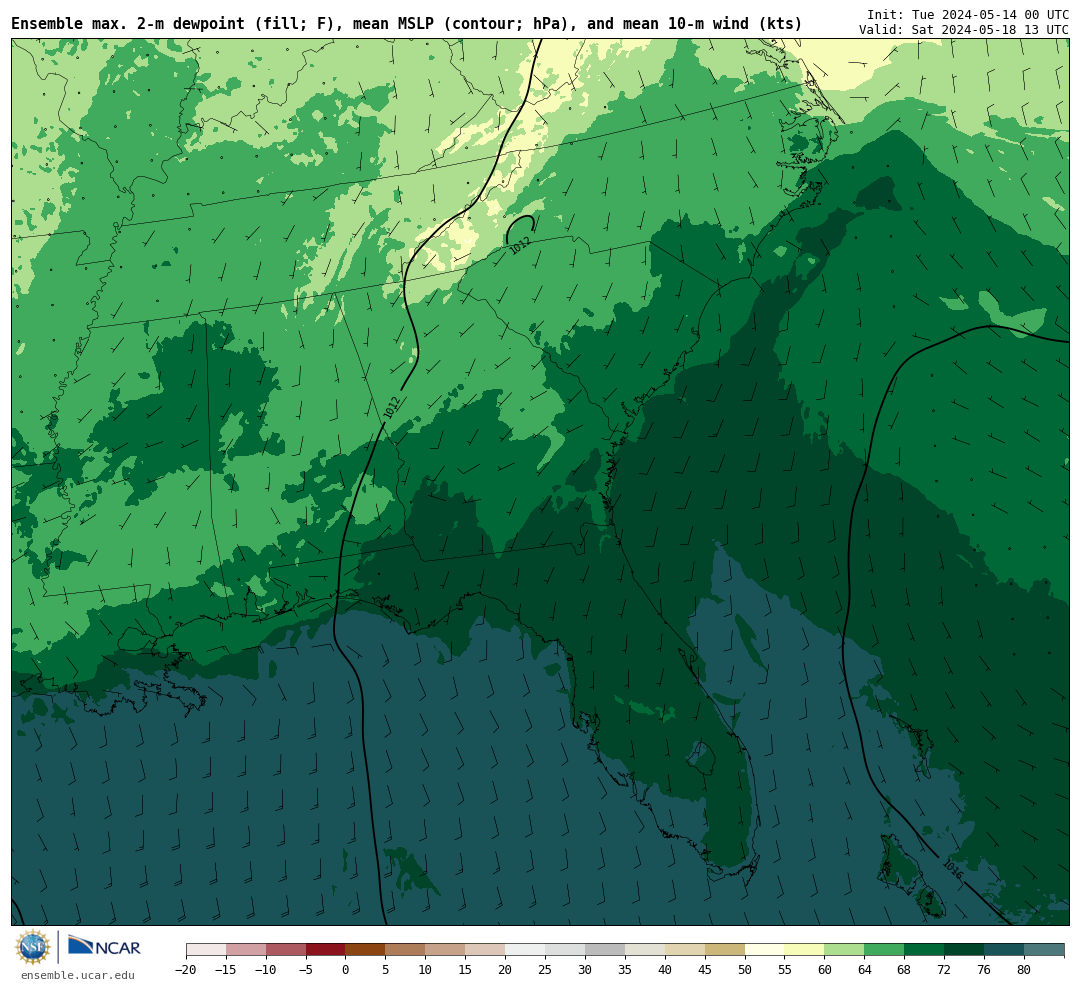Click the colorbar tick label 25
The image size is (1080, 988).
[x=546, y=969]
